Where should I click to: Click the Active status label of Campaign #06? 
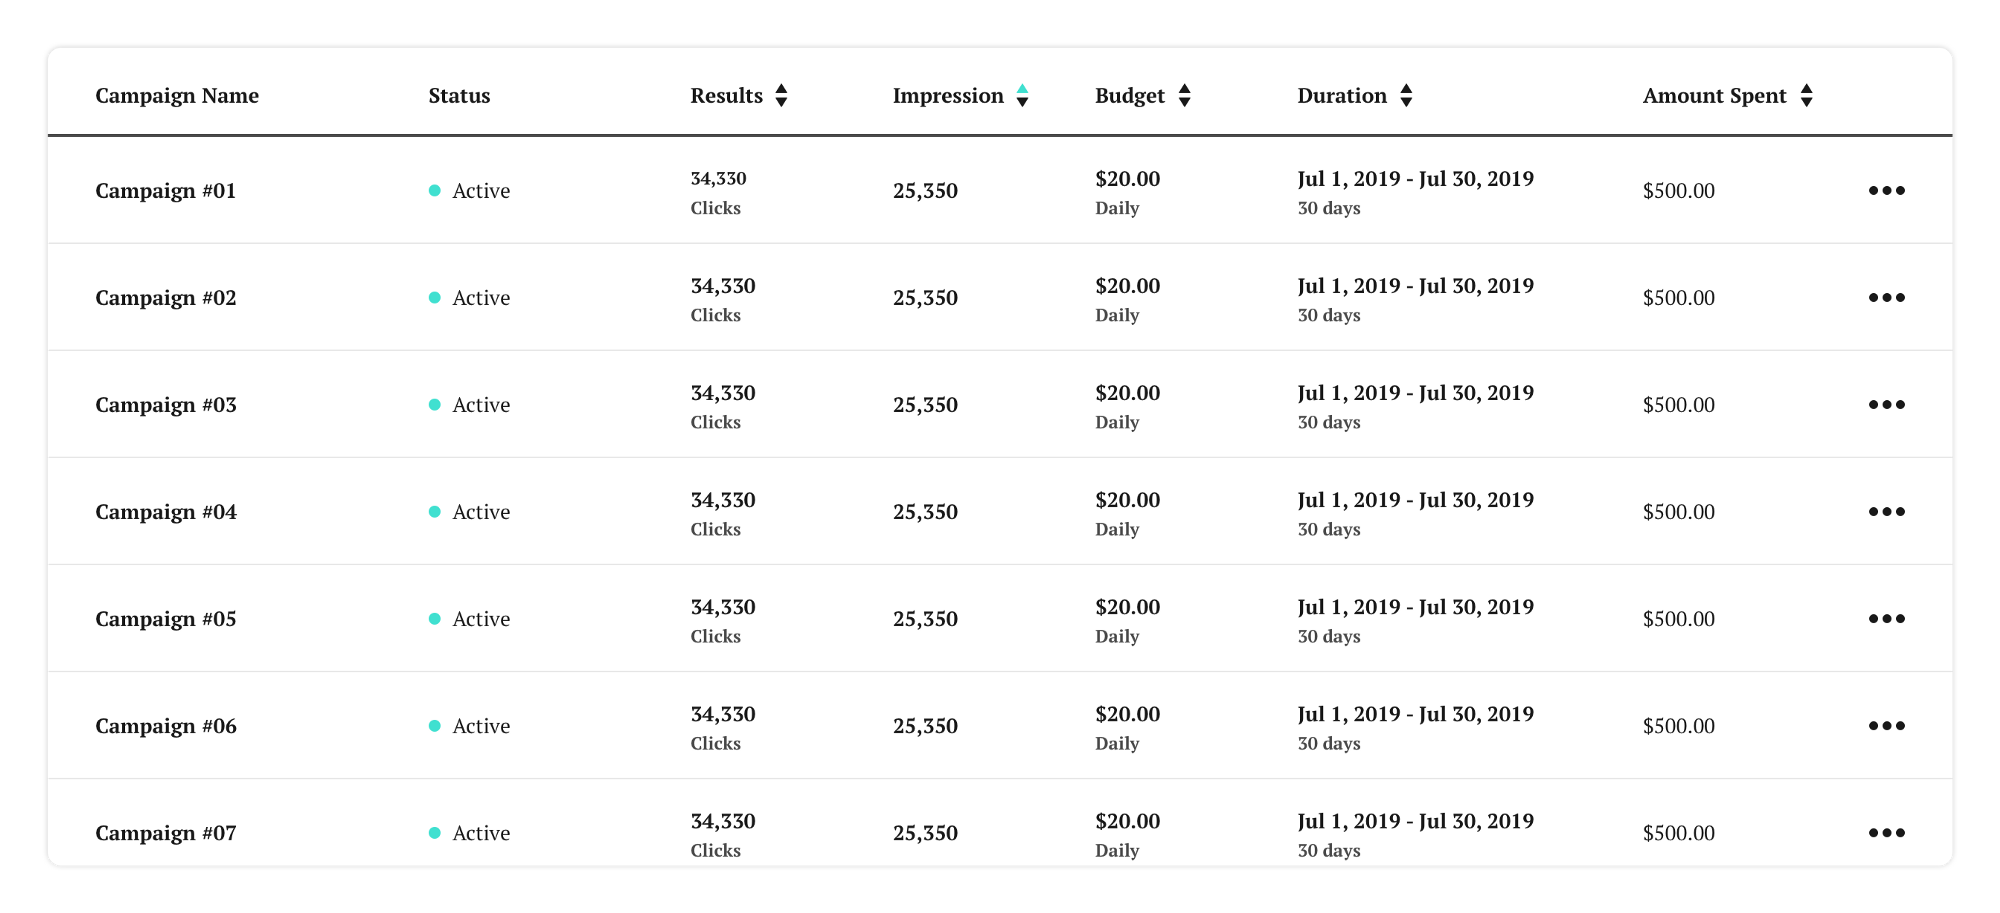(x=481, y=726)
